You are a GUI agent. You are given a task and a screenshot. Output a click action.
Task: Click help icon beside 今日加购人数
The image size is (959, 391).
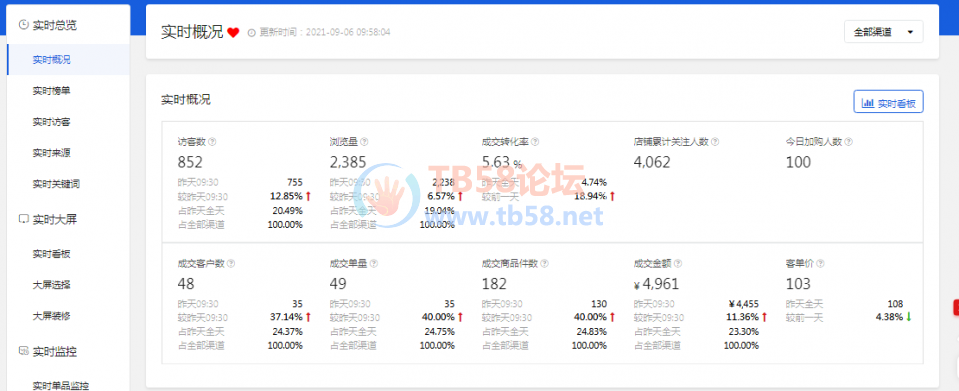click(848, 141)
